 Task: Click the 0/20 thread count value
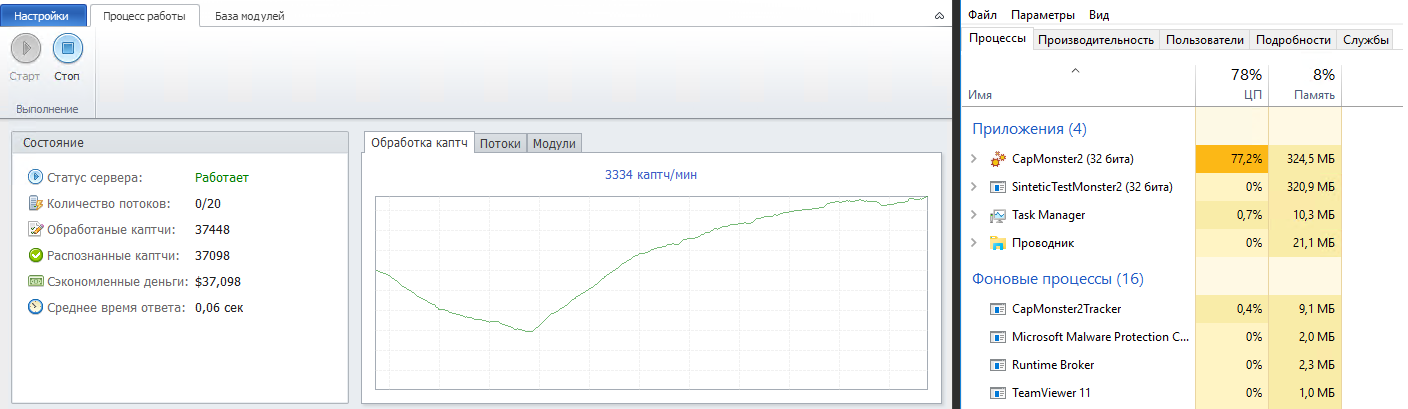207,204
